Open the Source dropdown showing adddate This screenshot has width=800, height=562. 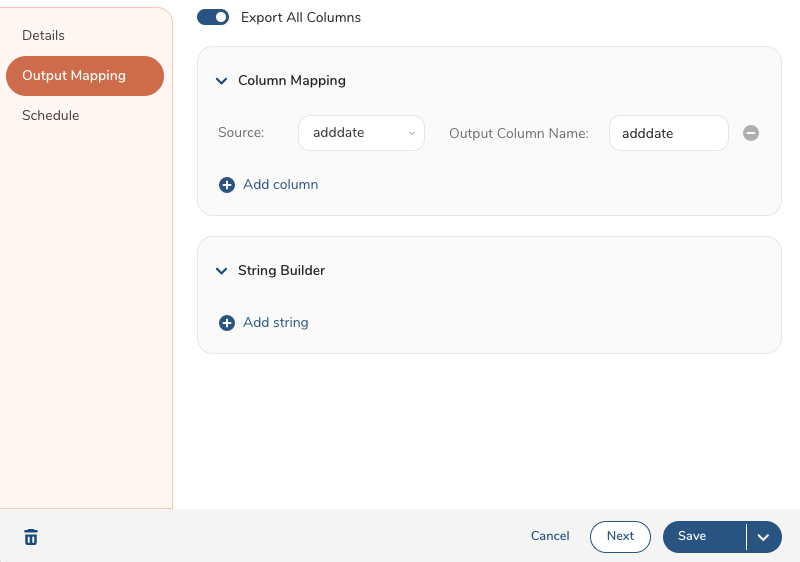pyautogui.click(x=361, y=133)
